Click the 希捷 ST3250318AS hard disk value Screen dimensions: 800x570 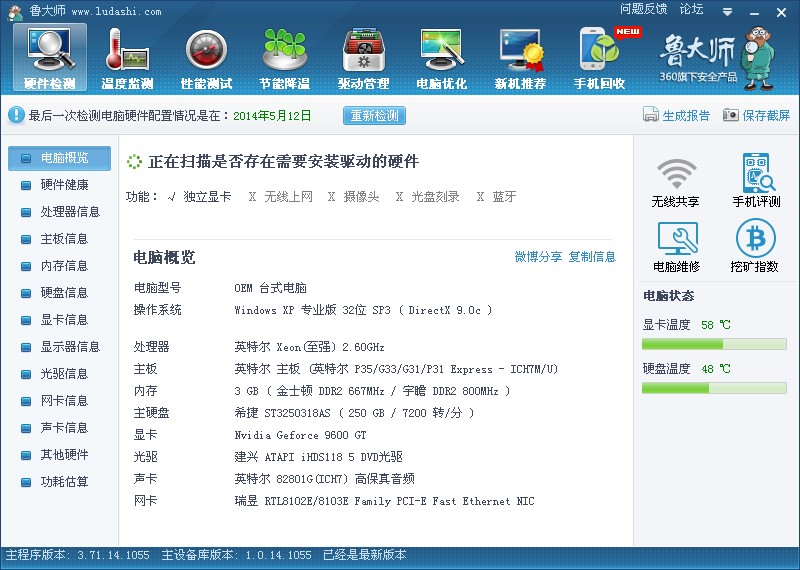tap(354, 413)
